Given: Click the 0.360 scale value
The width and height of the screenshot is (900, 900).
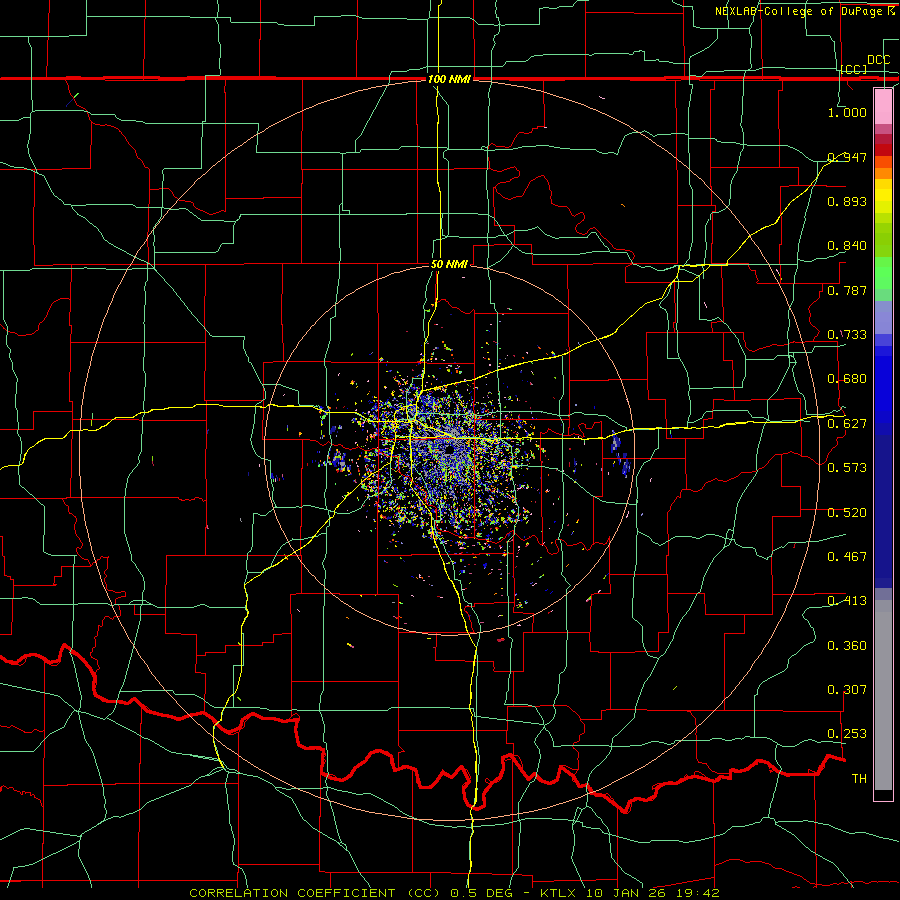Looking at the screenshot, I should pos(847,646).
